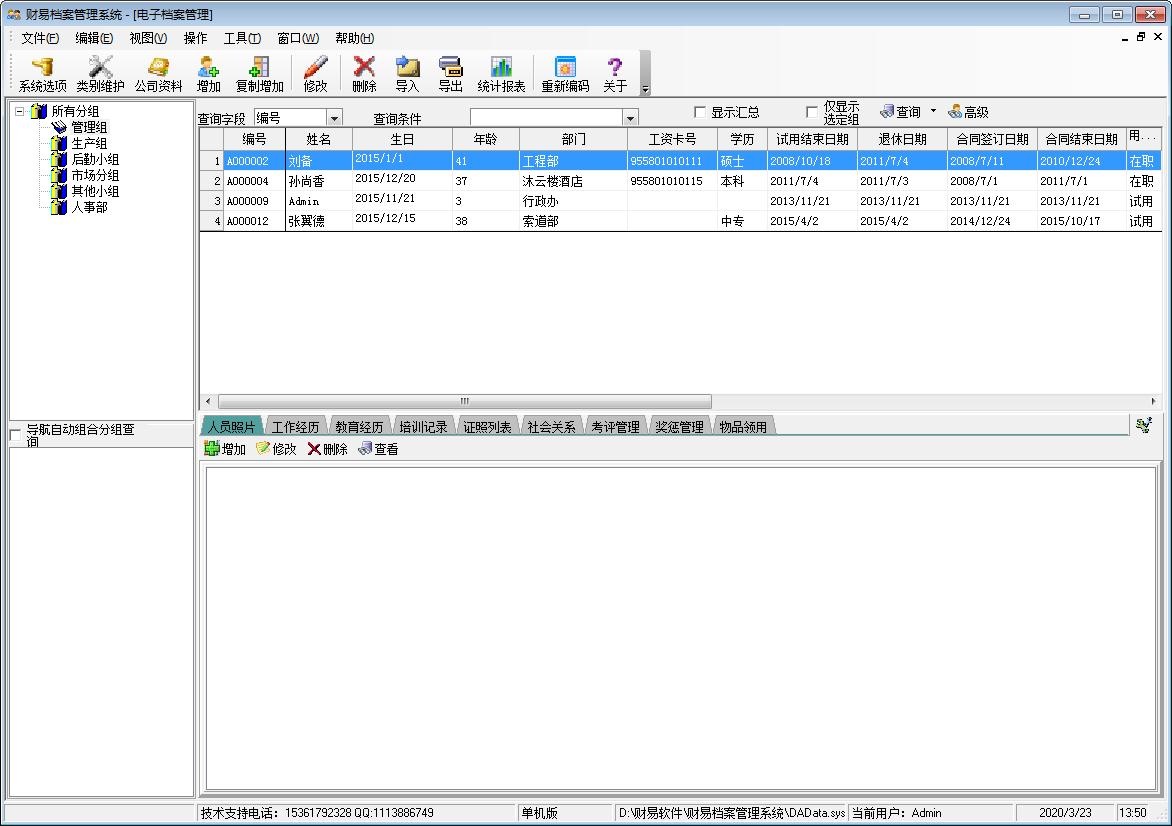
Task: Select 市场分组 in the group tree
Action: (x=95, y=175)
